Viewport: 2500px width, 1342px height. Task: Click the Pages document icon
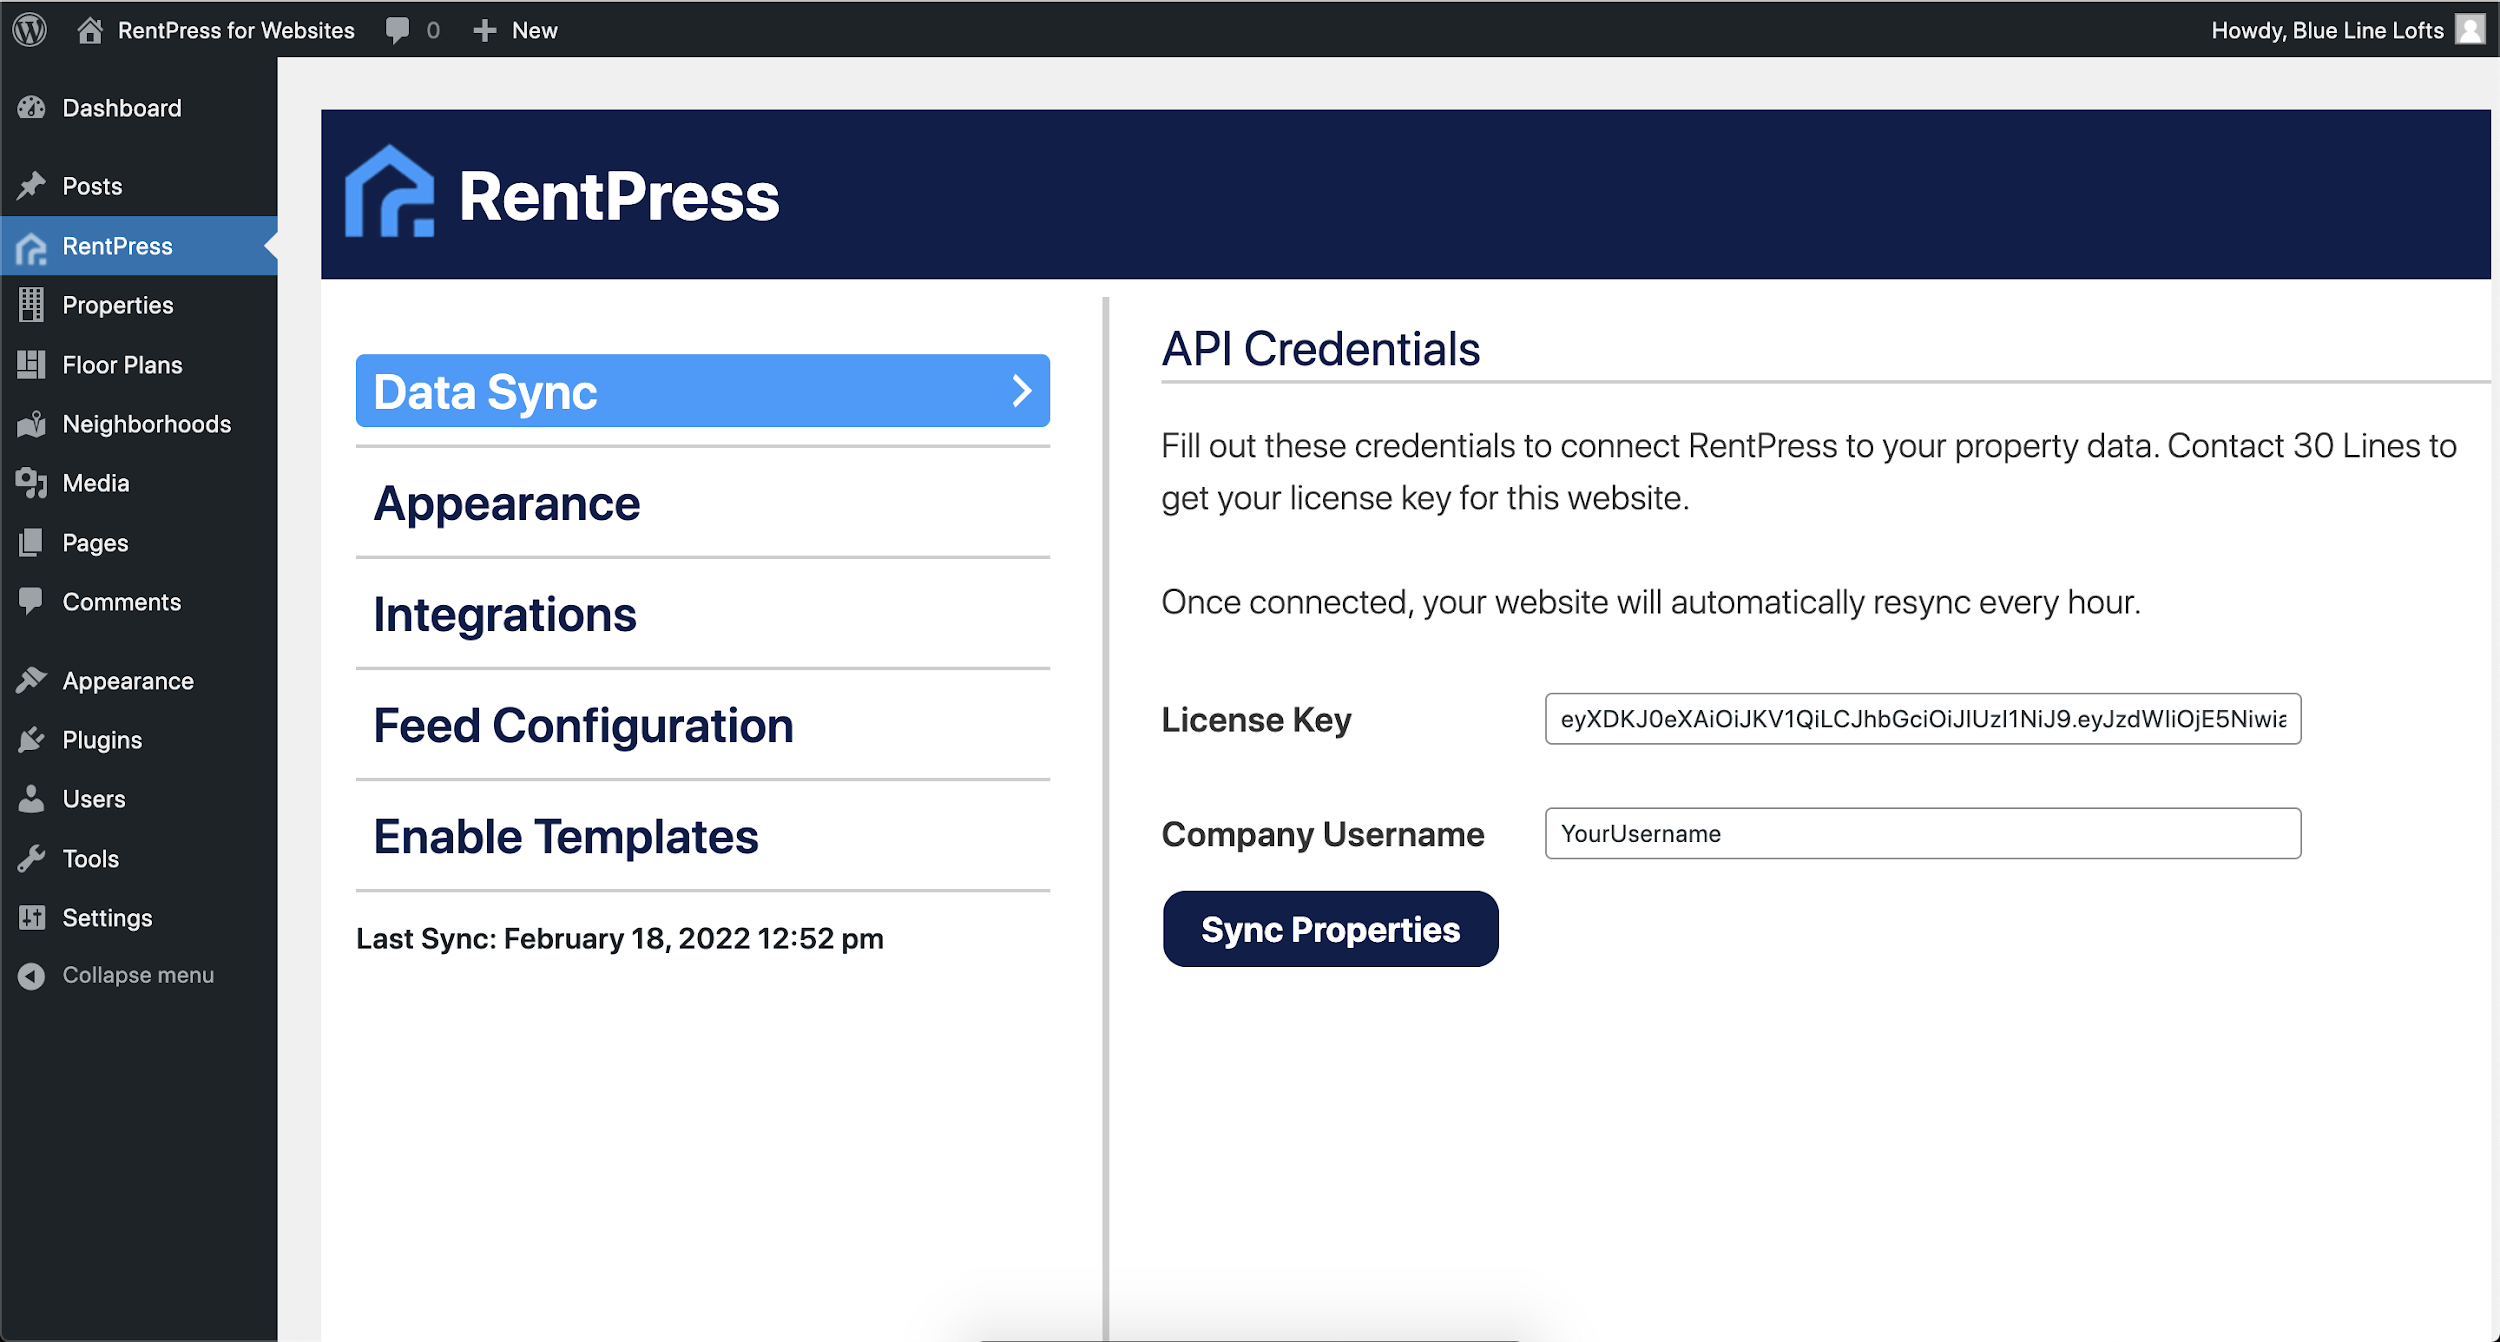31,543
